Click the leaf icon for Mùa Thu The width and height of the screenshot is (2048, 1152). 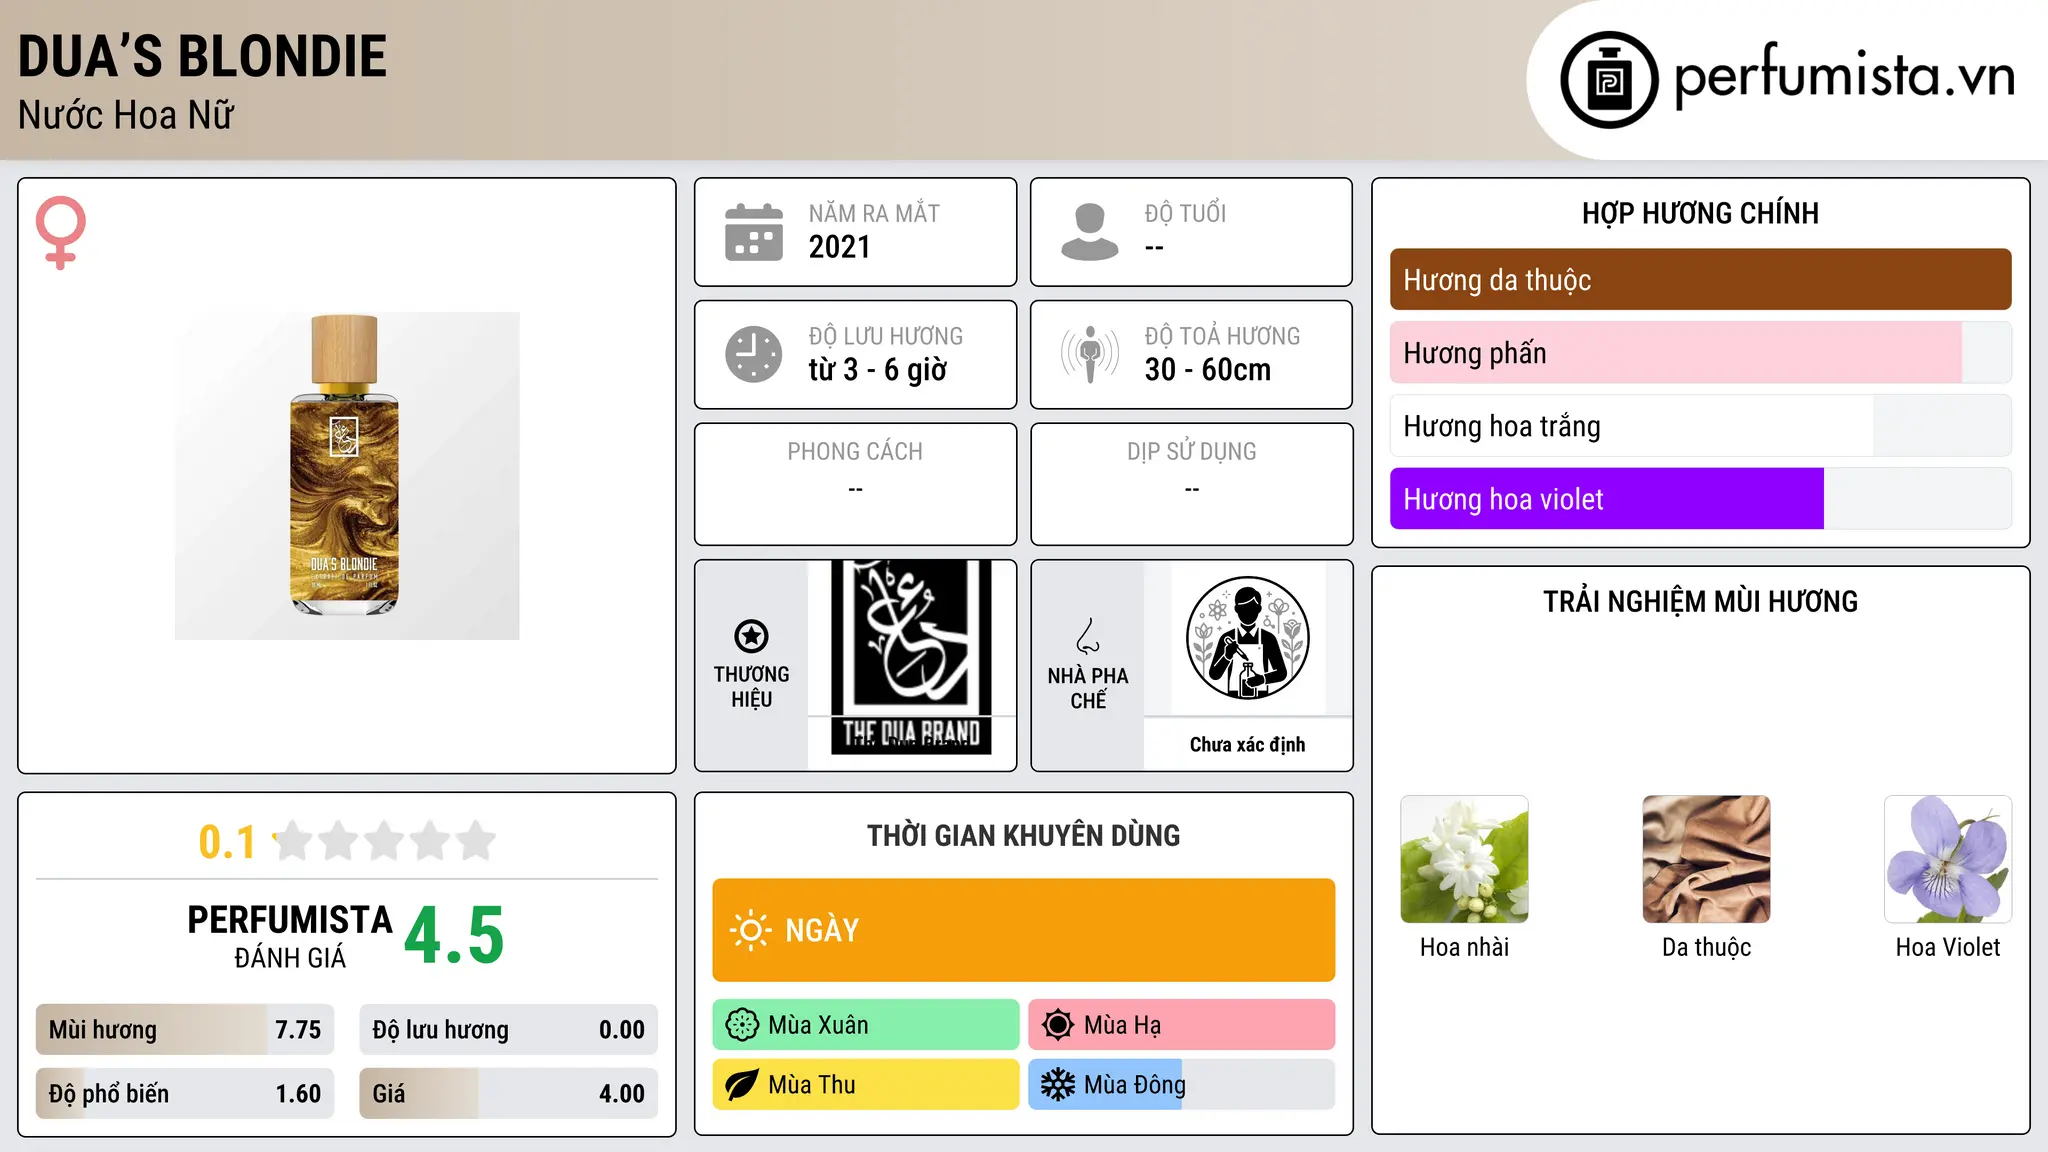click(742, 1085)
